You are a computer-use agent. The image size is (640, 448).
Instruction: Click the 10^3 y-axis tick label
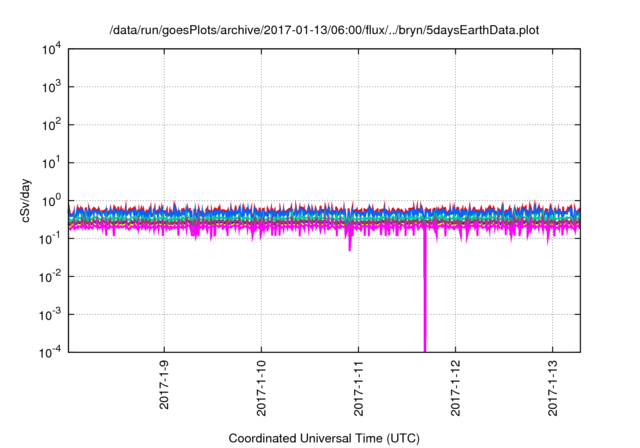point(52,88)
